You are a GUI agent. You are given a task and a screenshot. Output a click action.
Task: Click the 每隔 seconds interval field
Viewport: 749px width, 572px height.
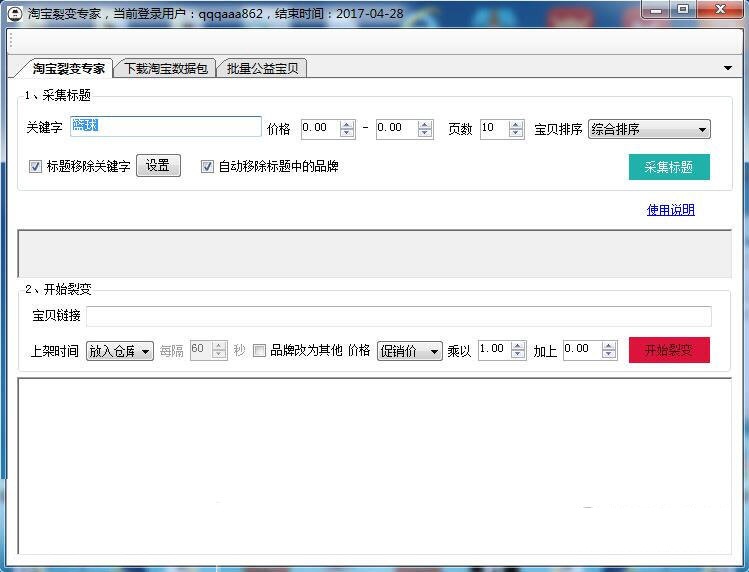pyautogui.click(x=201, y=350)
